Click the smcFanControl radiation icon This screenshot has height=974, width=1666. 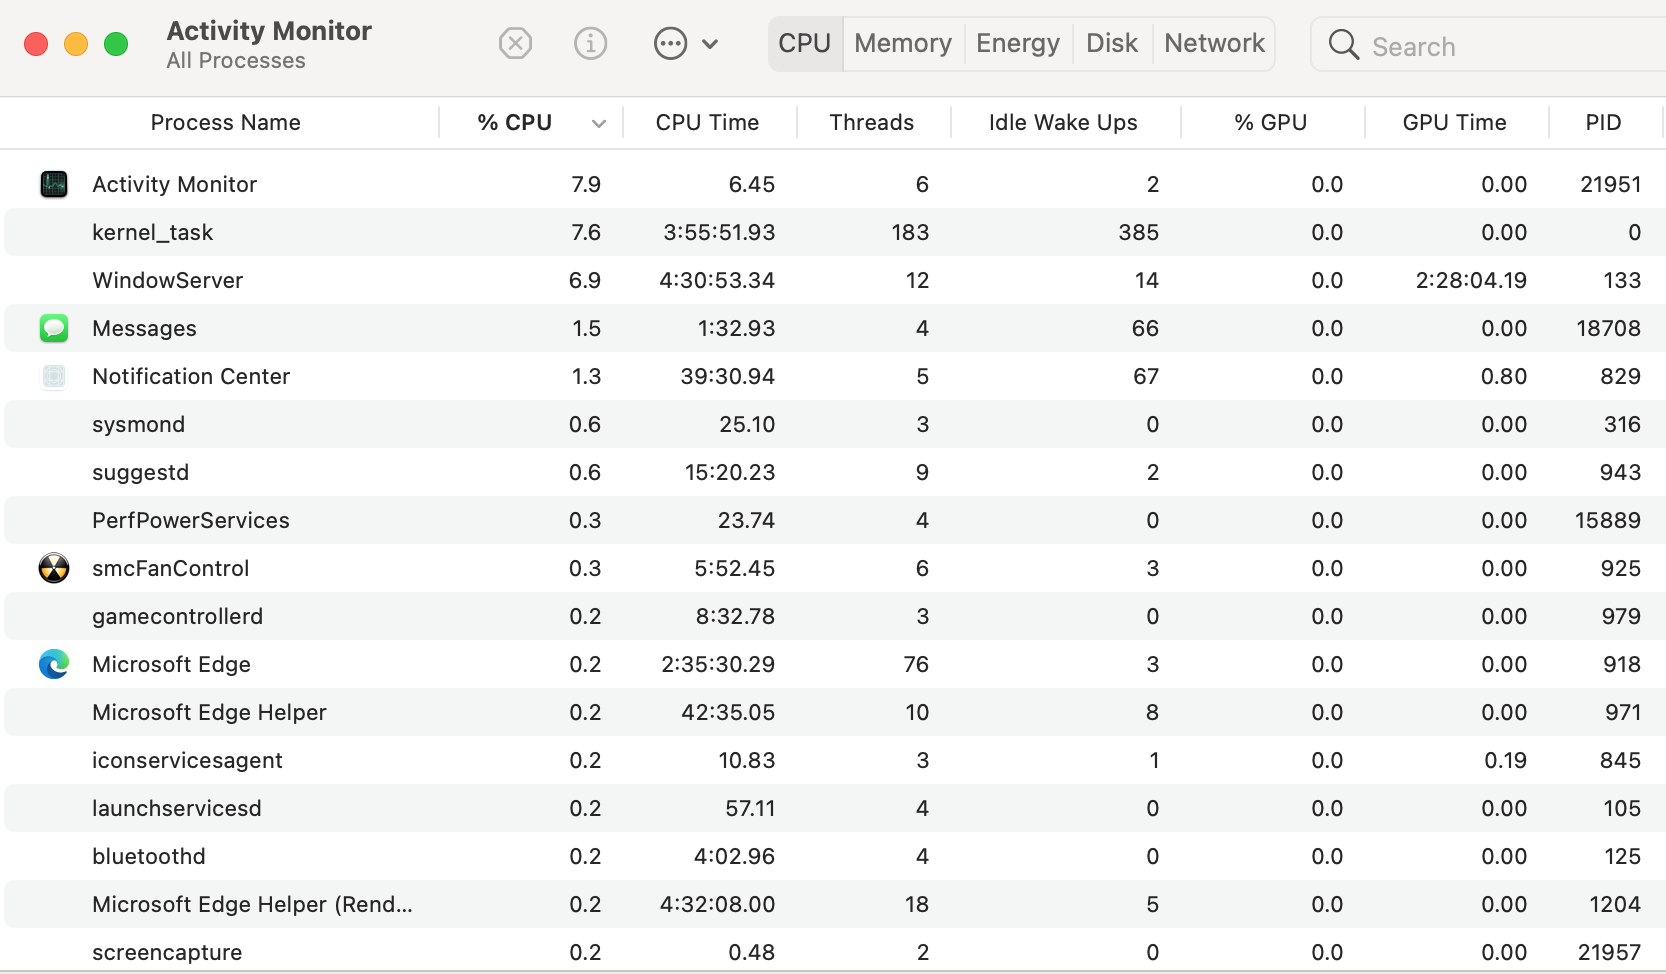tap(54, 568)
